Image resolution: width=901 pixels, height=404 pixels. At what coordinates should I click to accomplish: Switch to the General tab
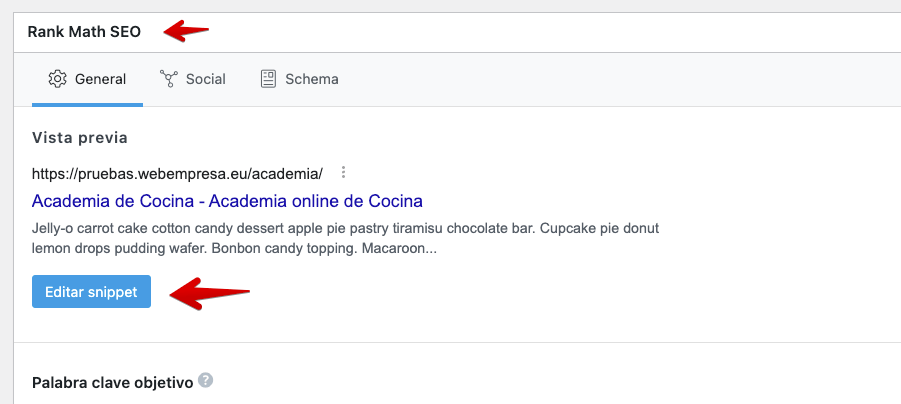[87, 79]
